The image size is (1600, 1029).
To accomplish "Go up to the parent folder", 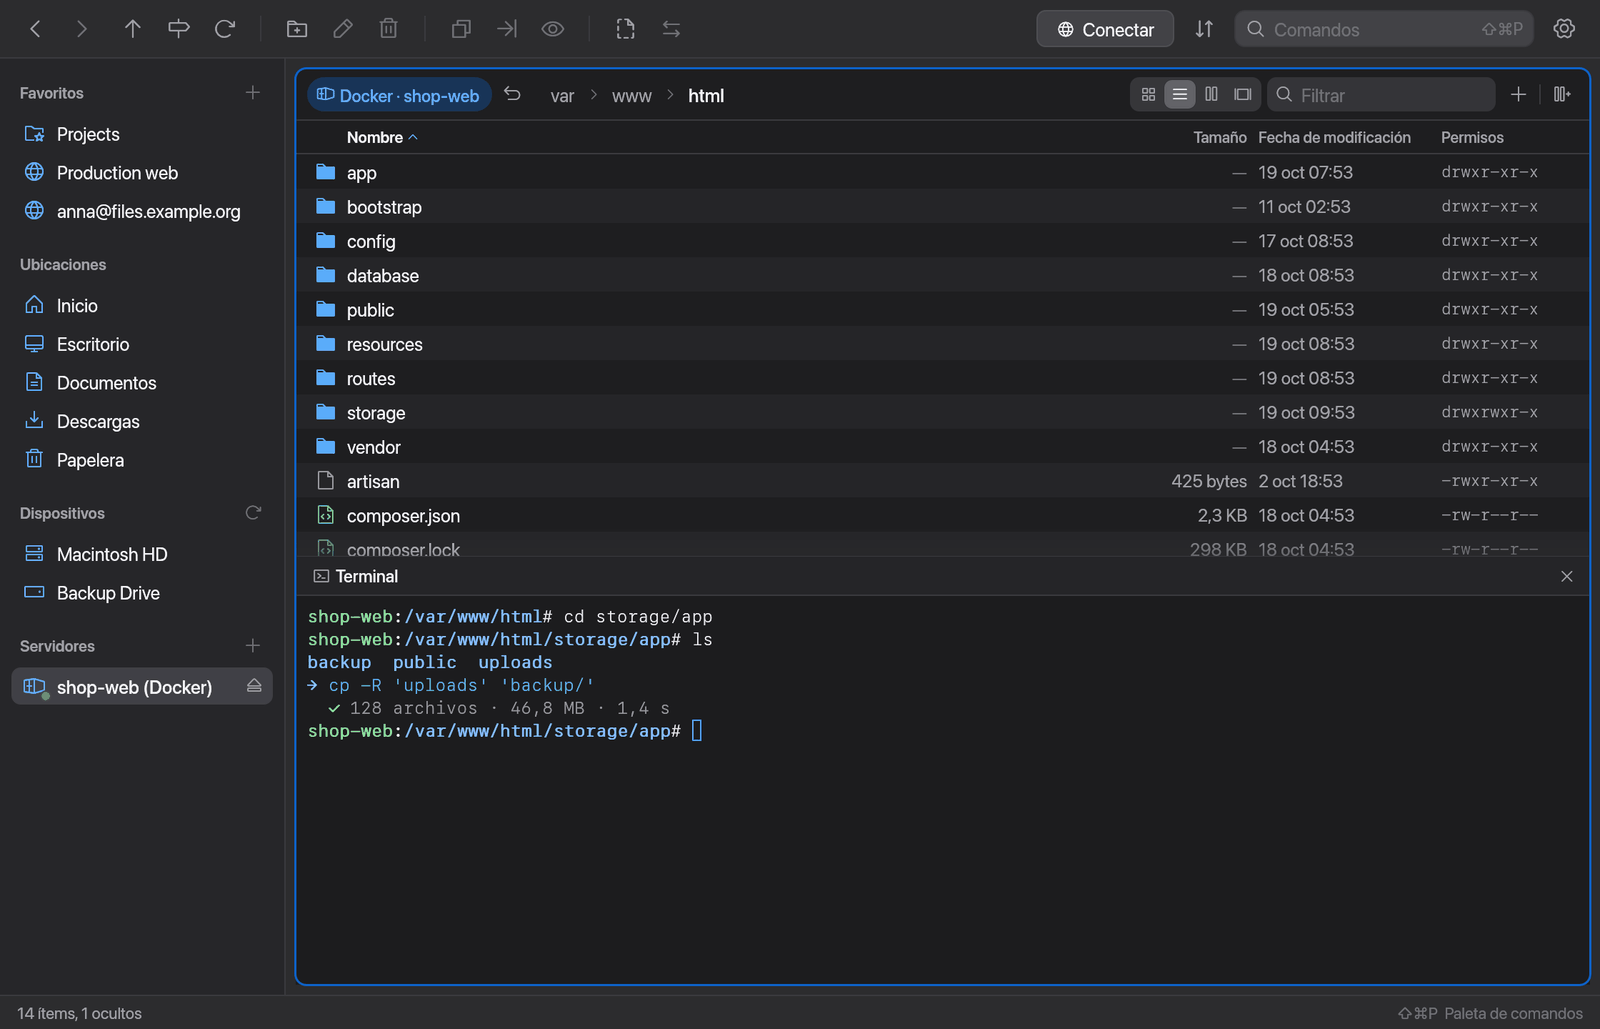I will (x=132, y=29).
